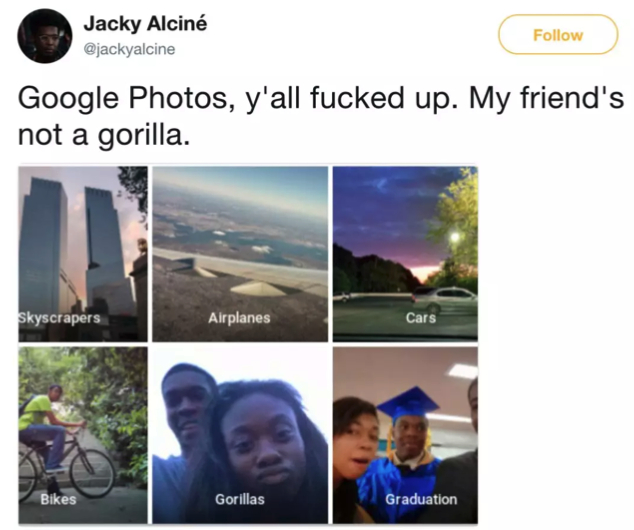Screen dimensions: 634x530
Task: Click the "Airplanes" album label
Action: (239, 318)
